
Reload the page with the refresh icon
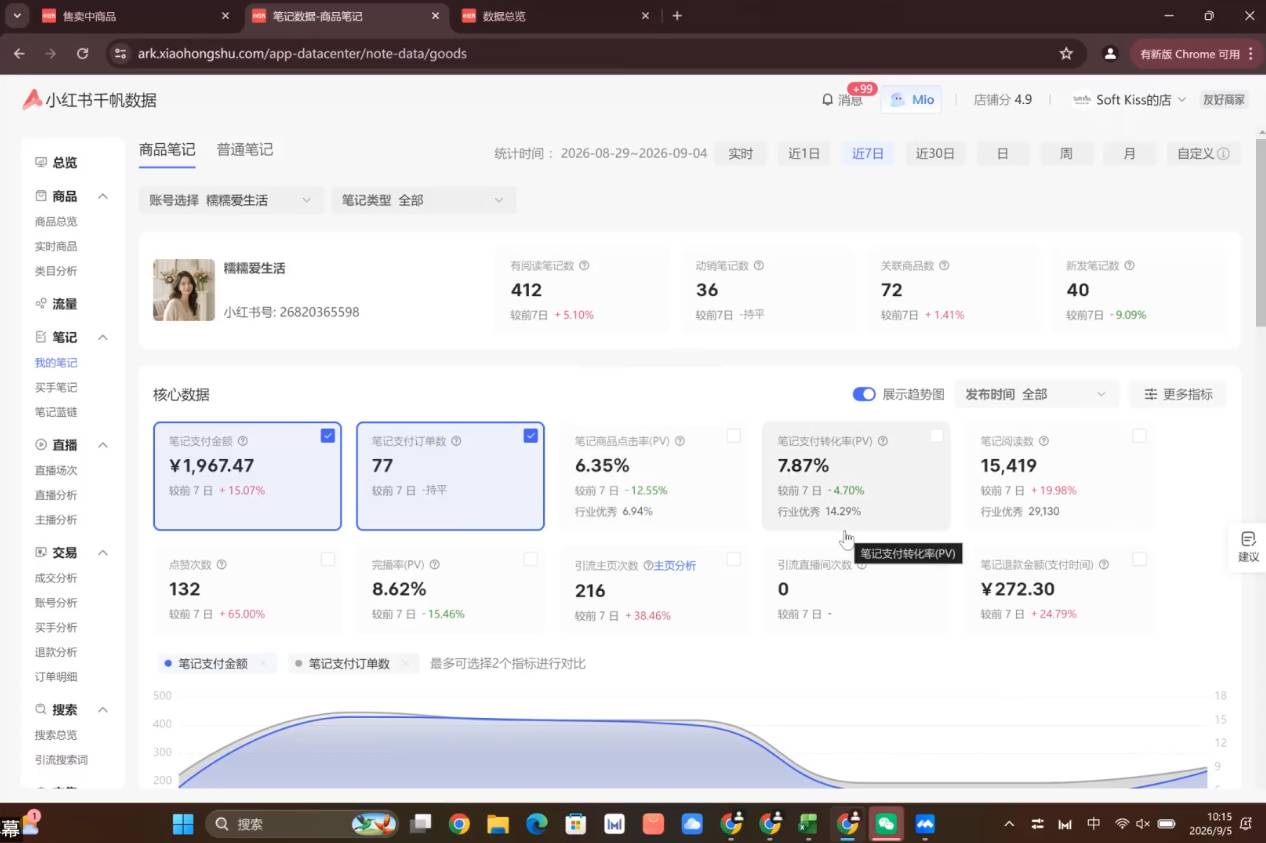[82, 53]
